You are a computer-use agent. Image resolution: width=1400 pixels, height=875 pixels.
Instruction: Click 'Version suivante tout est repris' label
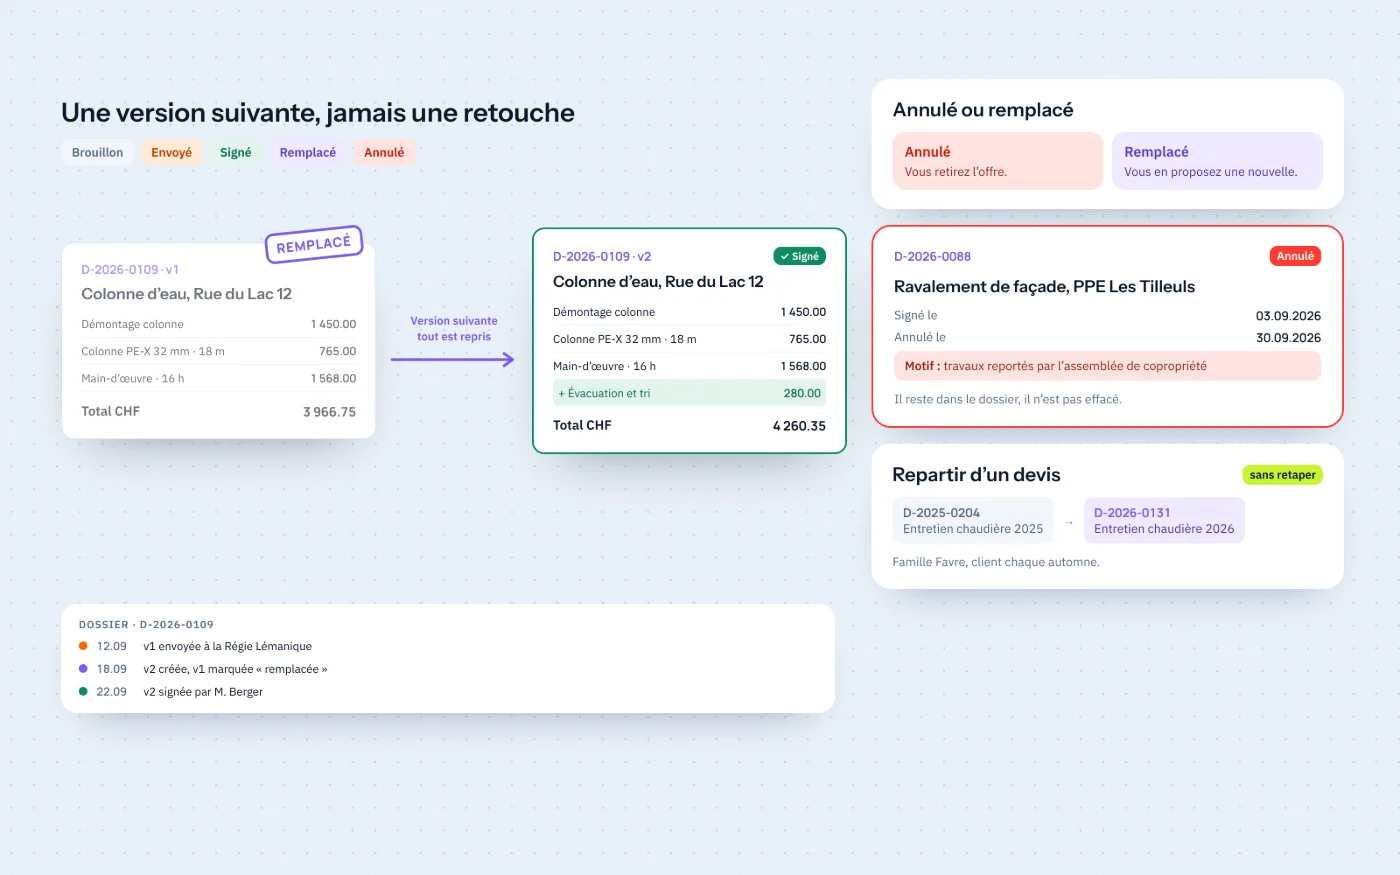pos(454,329)
